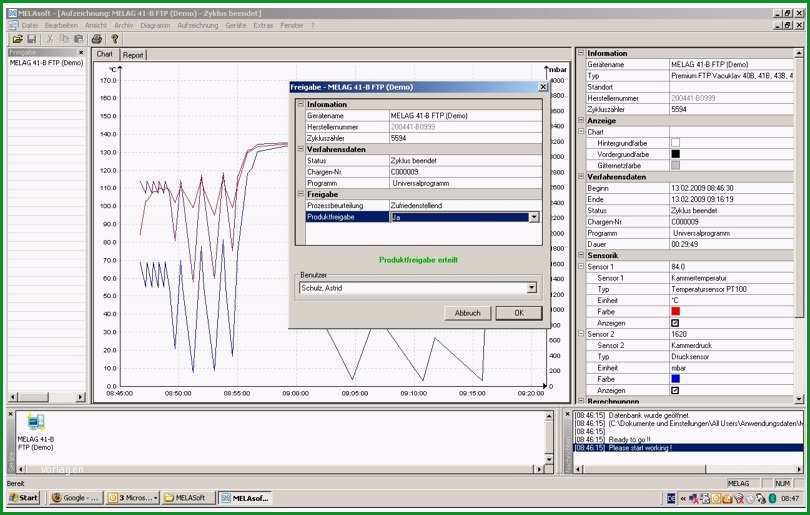This screenshot has width=810, height=515.
Task: Click the blue Farbe swatch for Sensor 2
Action: [x=675, y=379]
